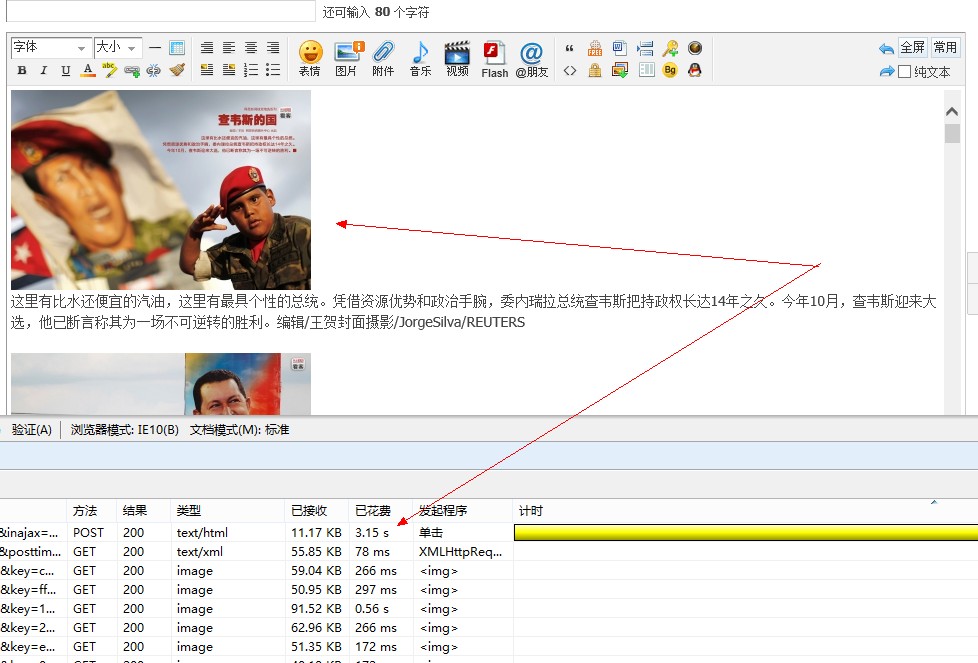
Task: Insert a horizontal rule line
Action: (x=155, y=47)
